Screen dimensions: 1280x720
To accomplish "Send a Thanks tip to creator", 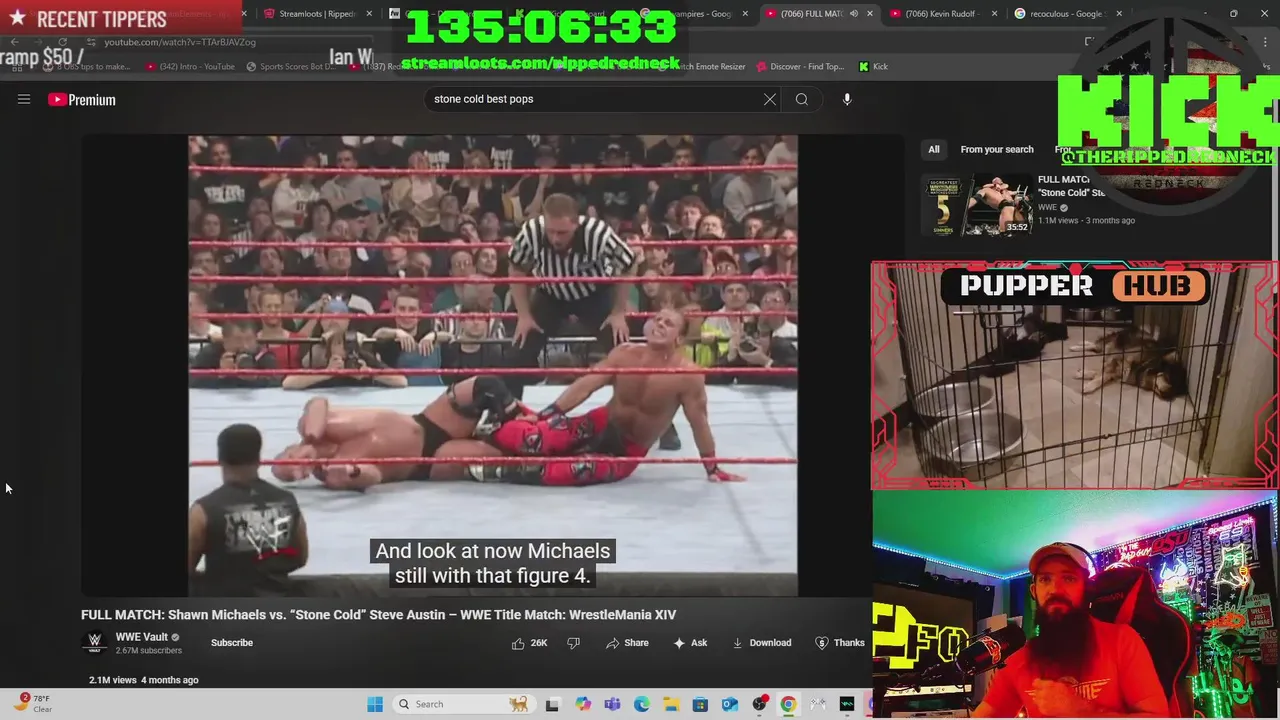I will coord(840,643).
